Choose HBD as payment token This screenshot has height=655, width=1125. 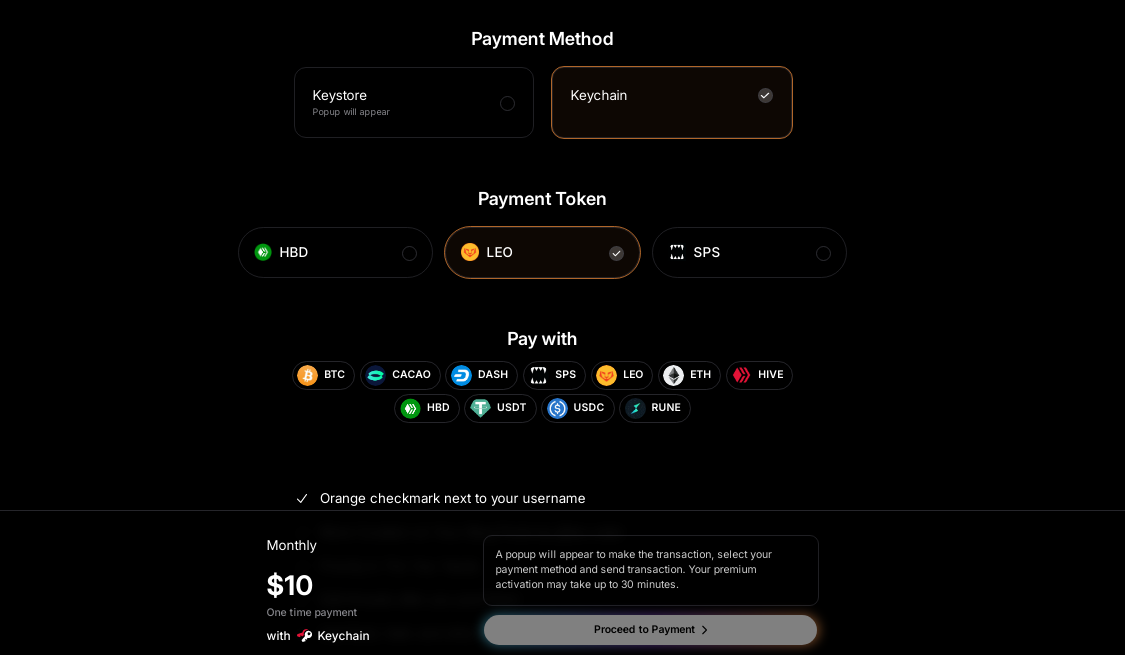pos(409,253)
